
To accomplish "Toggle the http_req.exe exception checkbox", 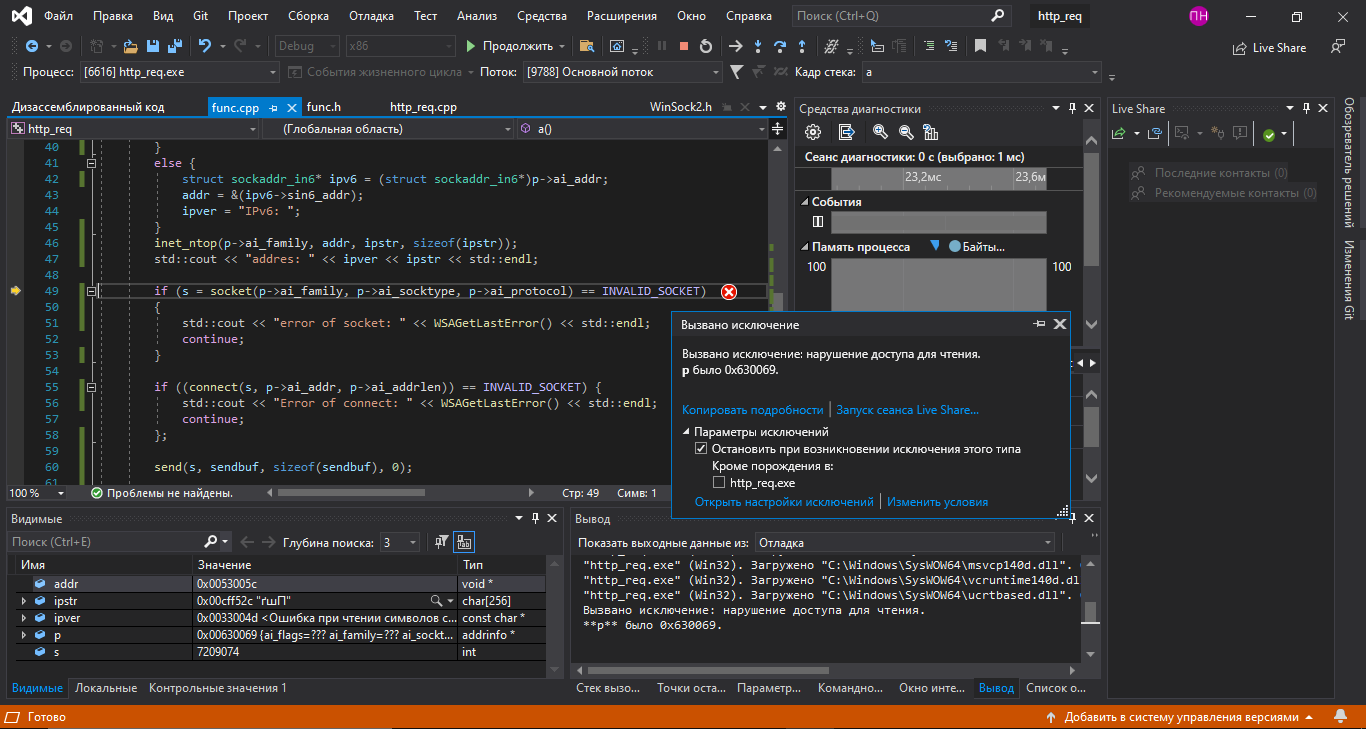I will 719,483.
